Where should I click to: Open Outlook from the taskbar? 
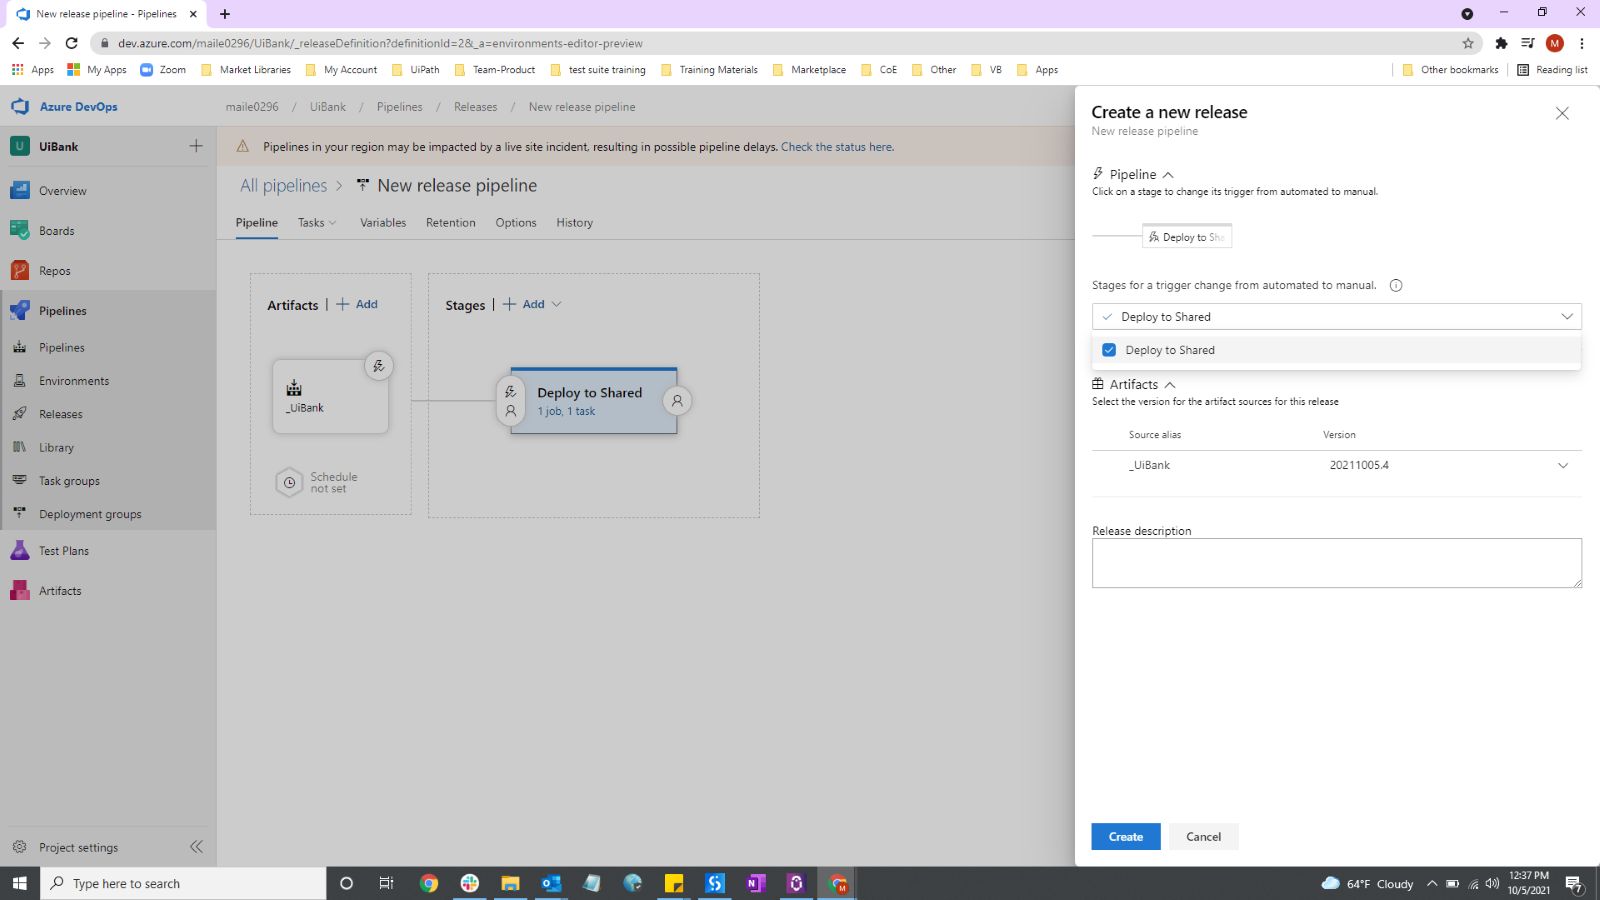point(551,883)
